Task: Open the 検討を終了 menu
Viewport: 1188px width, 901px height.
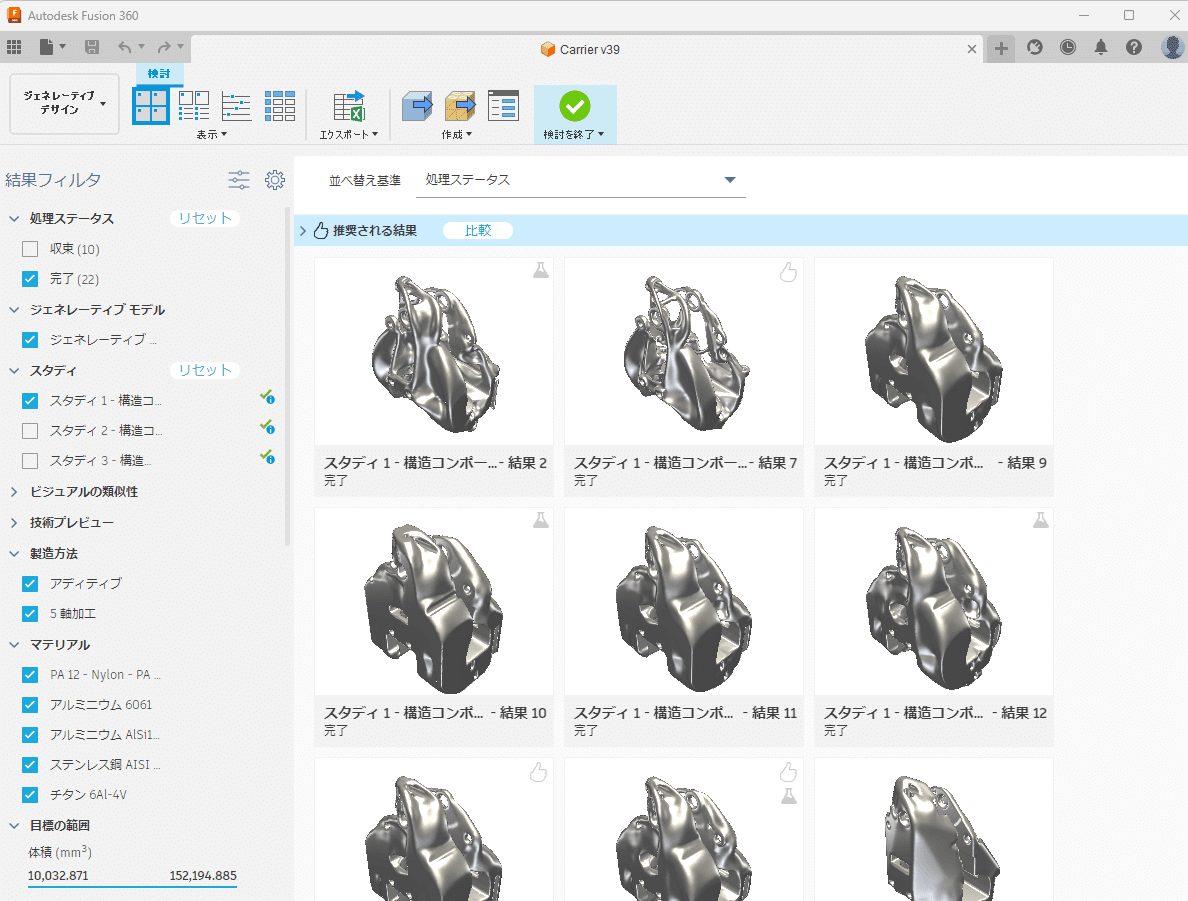Action: click(574, 135)
